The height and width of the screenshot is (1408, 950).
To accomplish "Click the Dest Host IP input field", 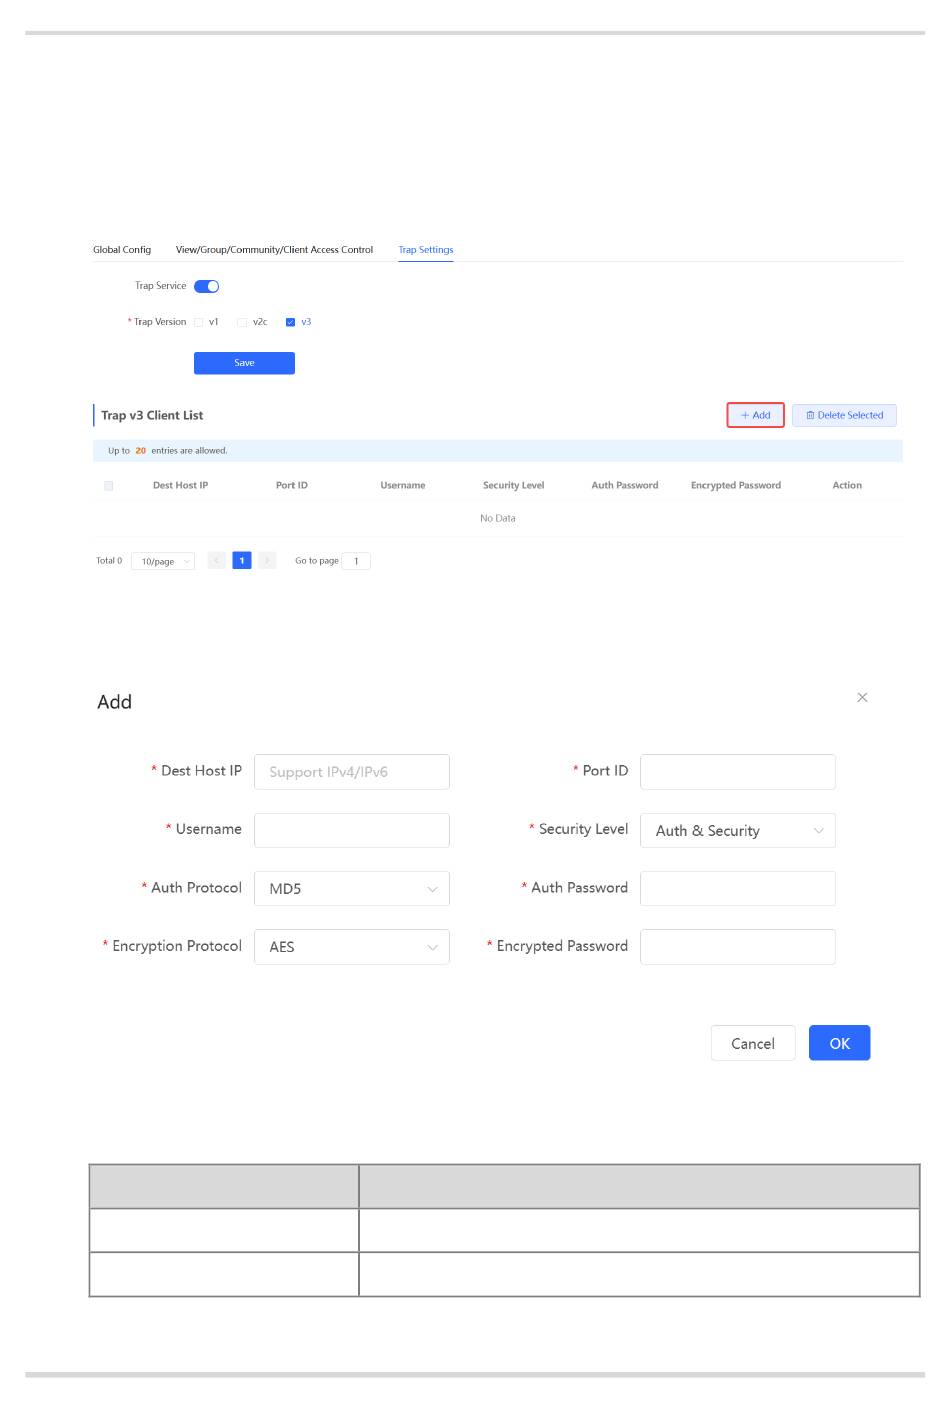I will click(351, 772).
